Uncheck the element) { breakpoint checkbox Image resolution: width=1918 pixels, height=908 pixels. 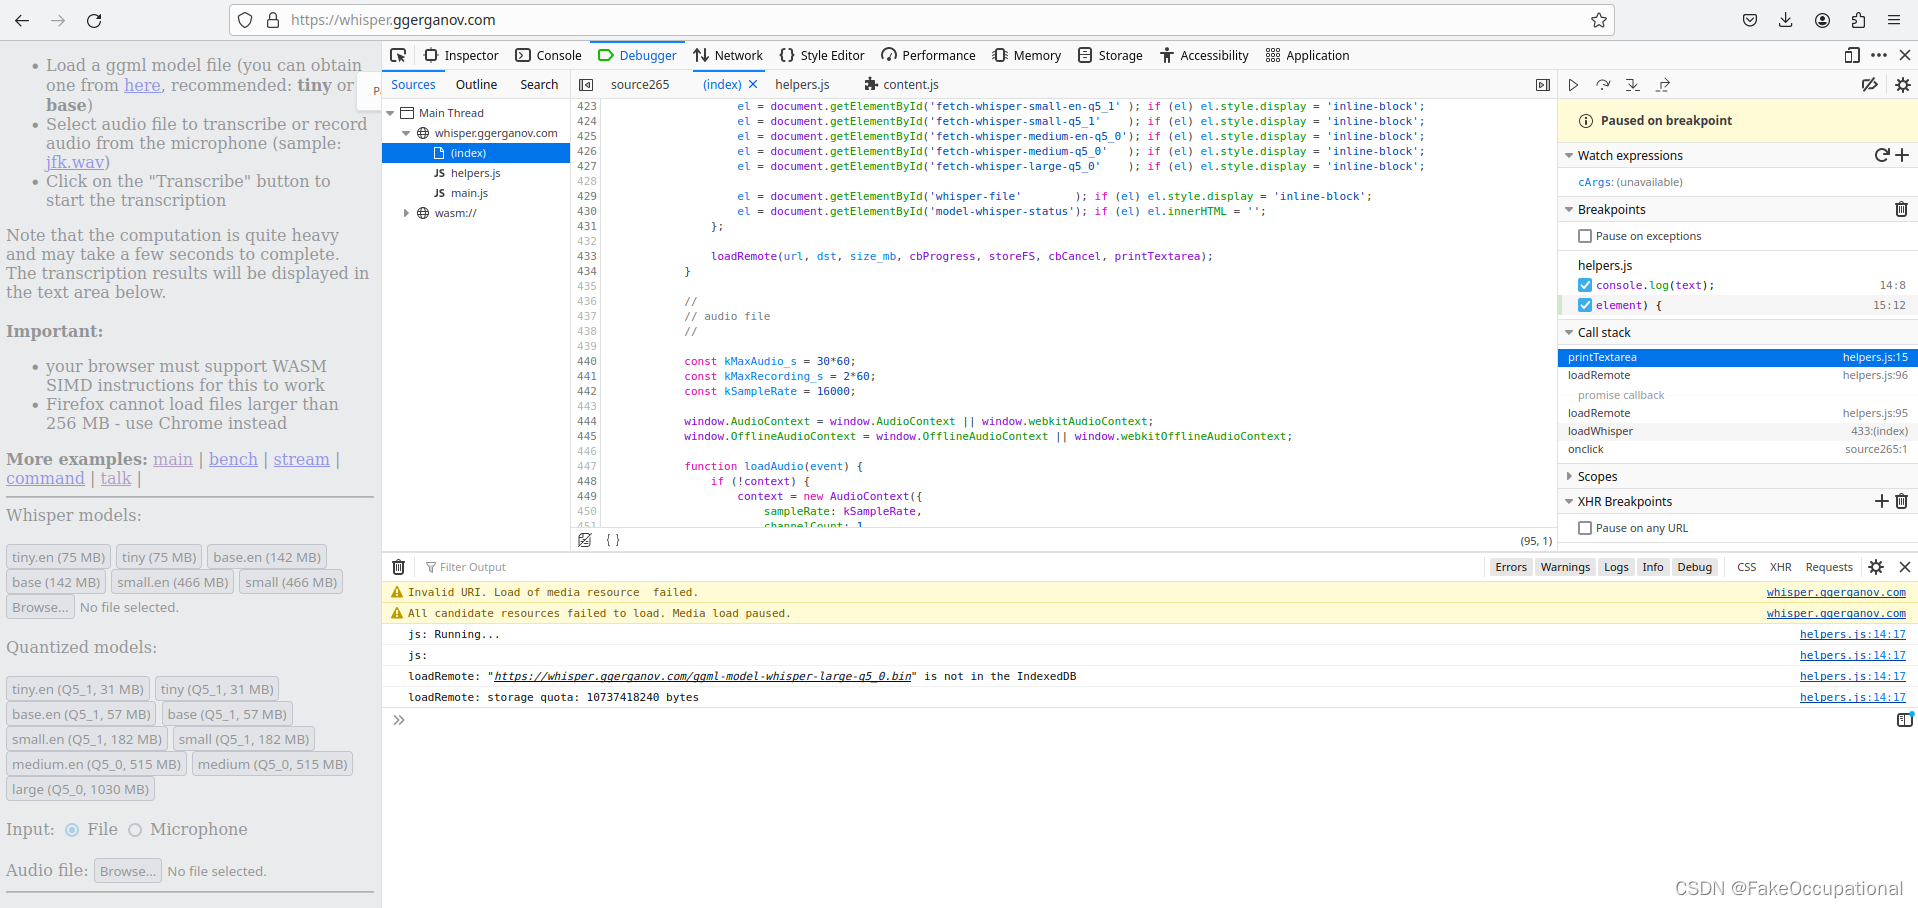1585,305
